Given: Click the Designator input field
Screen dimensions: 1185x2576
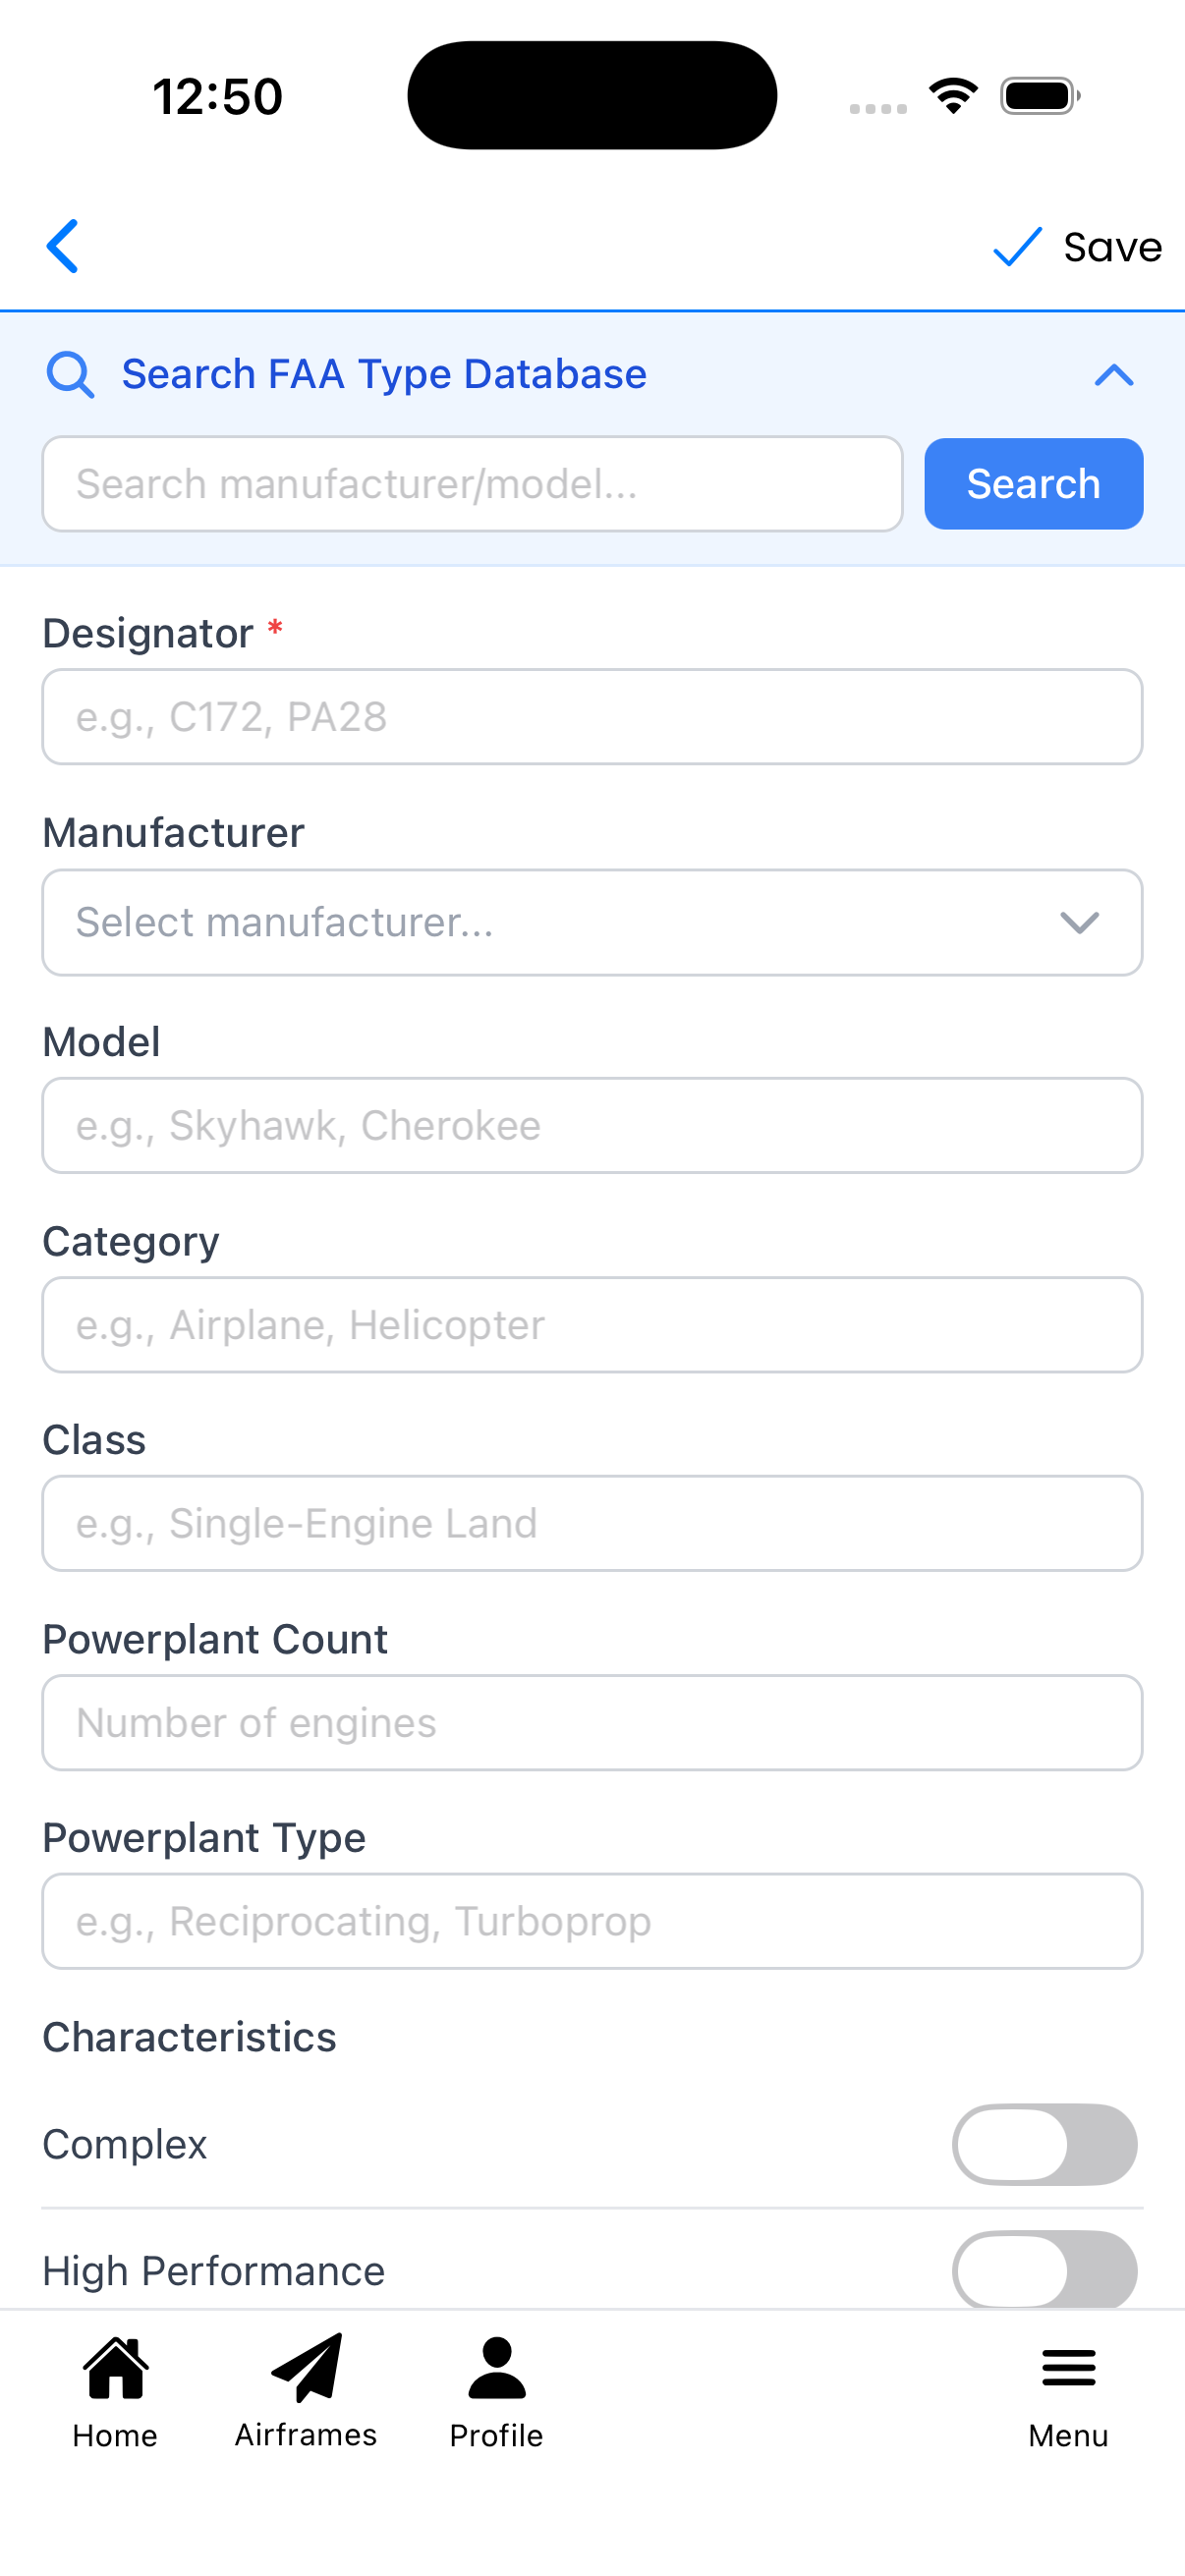Looking at the screenshot, I should tap(592, 717).
